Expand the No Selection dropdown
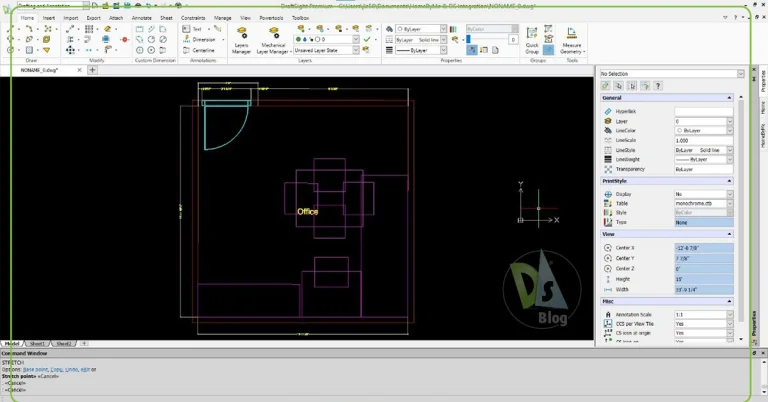 coord(740,74)
